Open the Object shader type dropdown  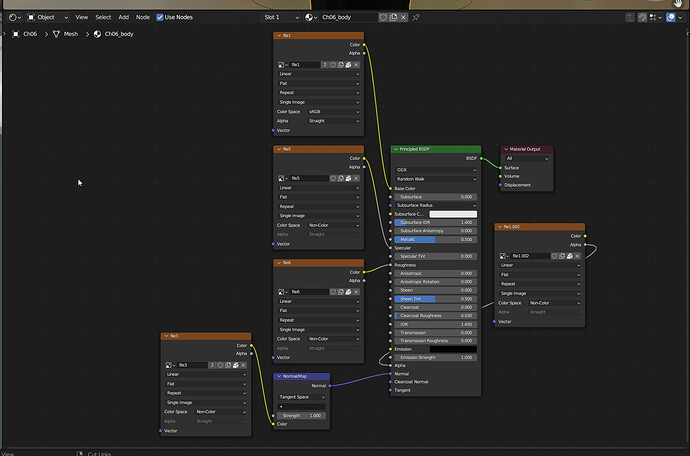(48, 17)
